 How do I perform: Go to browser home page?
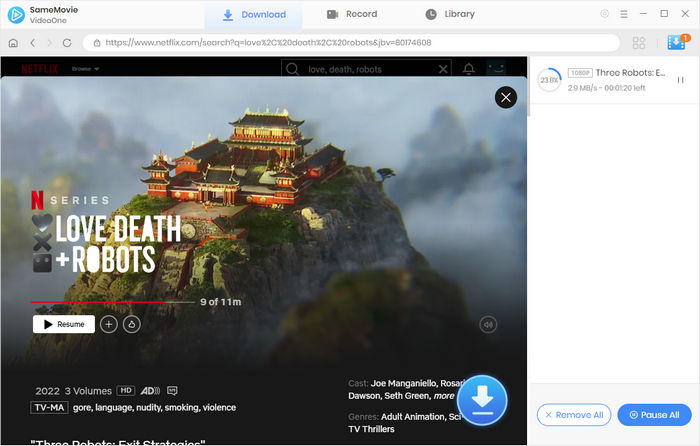[x=13, y=43]
